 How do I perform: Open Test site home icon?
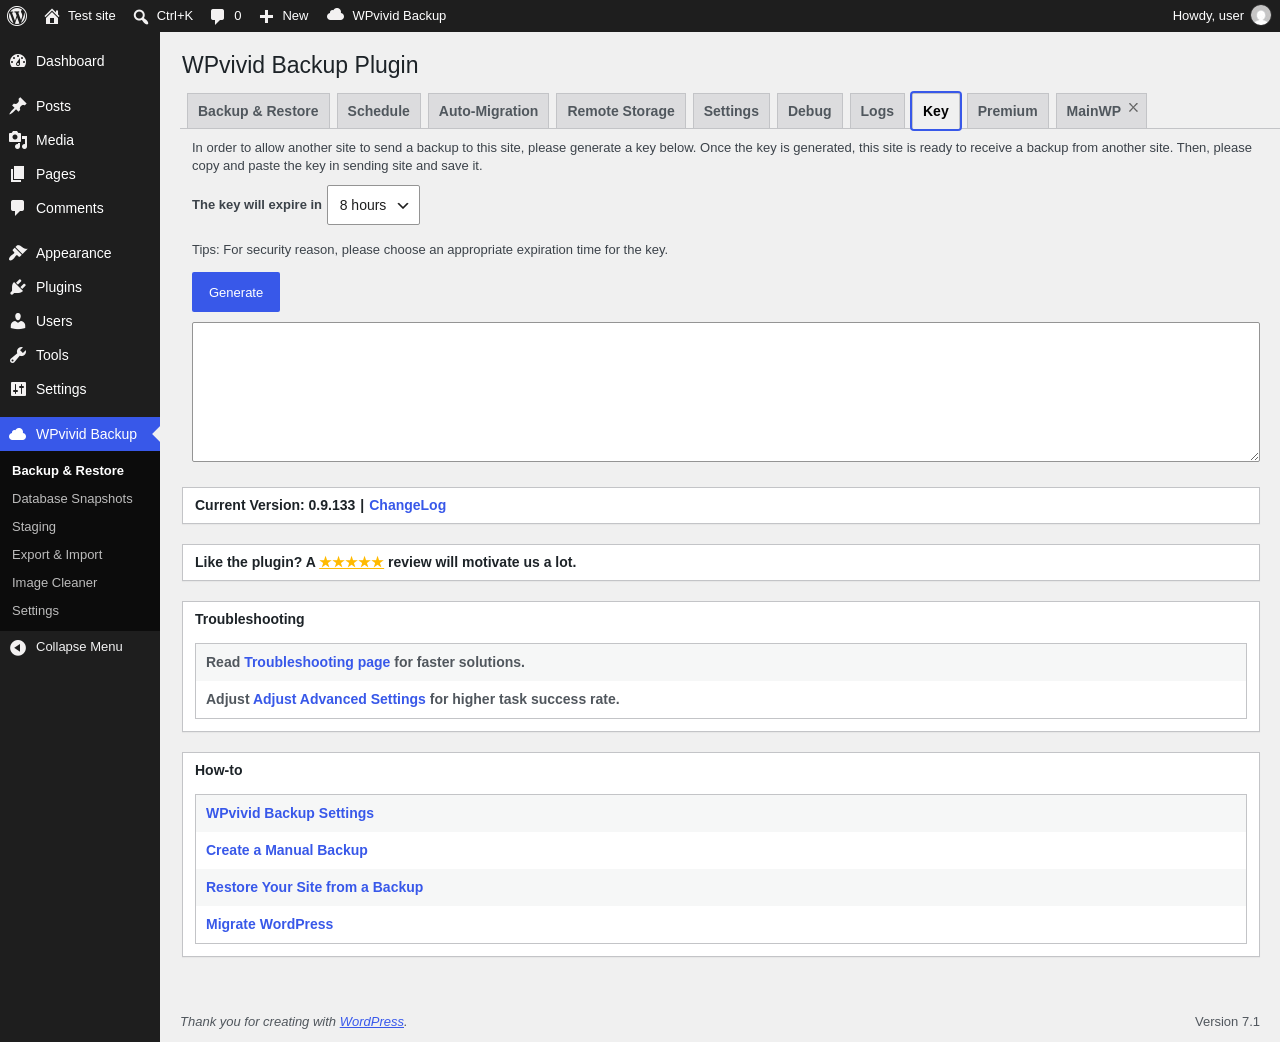(x=52, y=16)
